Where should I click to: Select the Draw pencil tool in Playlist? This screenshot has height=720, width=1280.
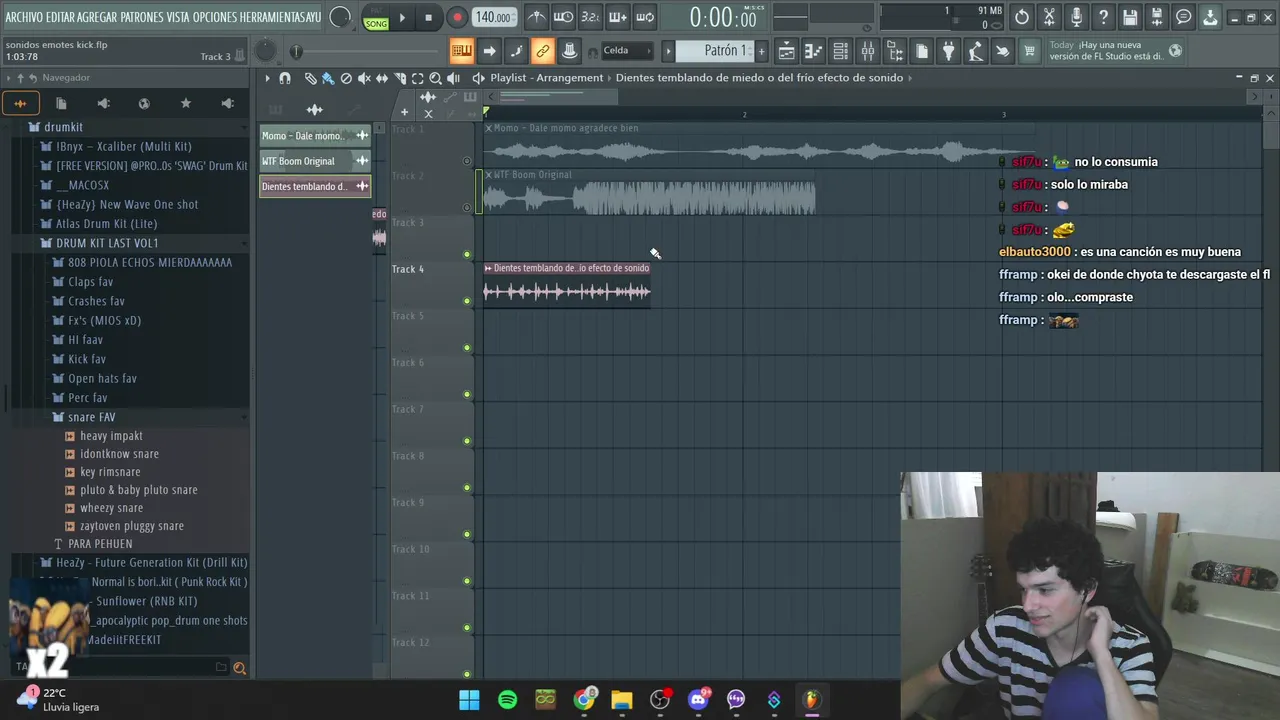point(310,78)
